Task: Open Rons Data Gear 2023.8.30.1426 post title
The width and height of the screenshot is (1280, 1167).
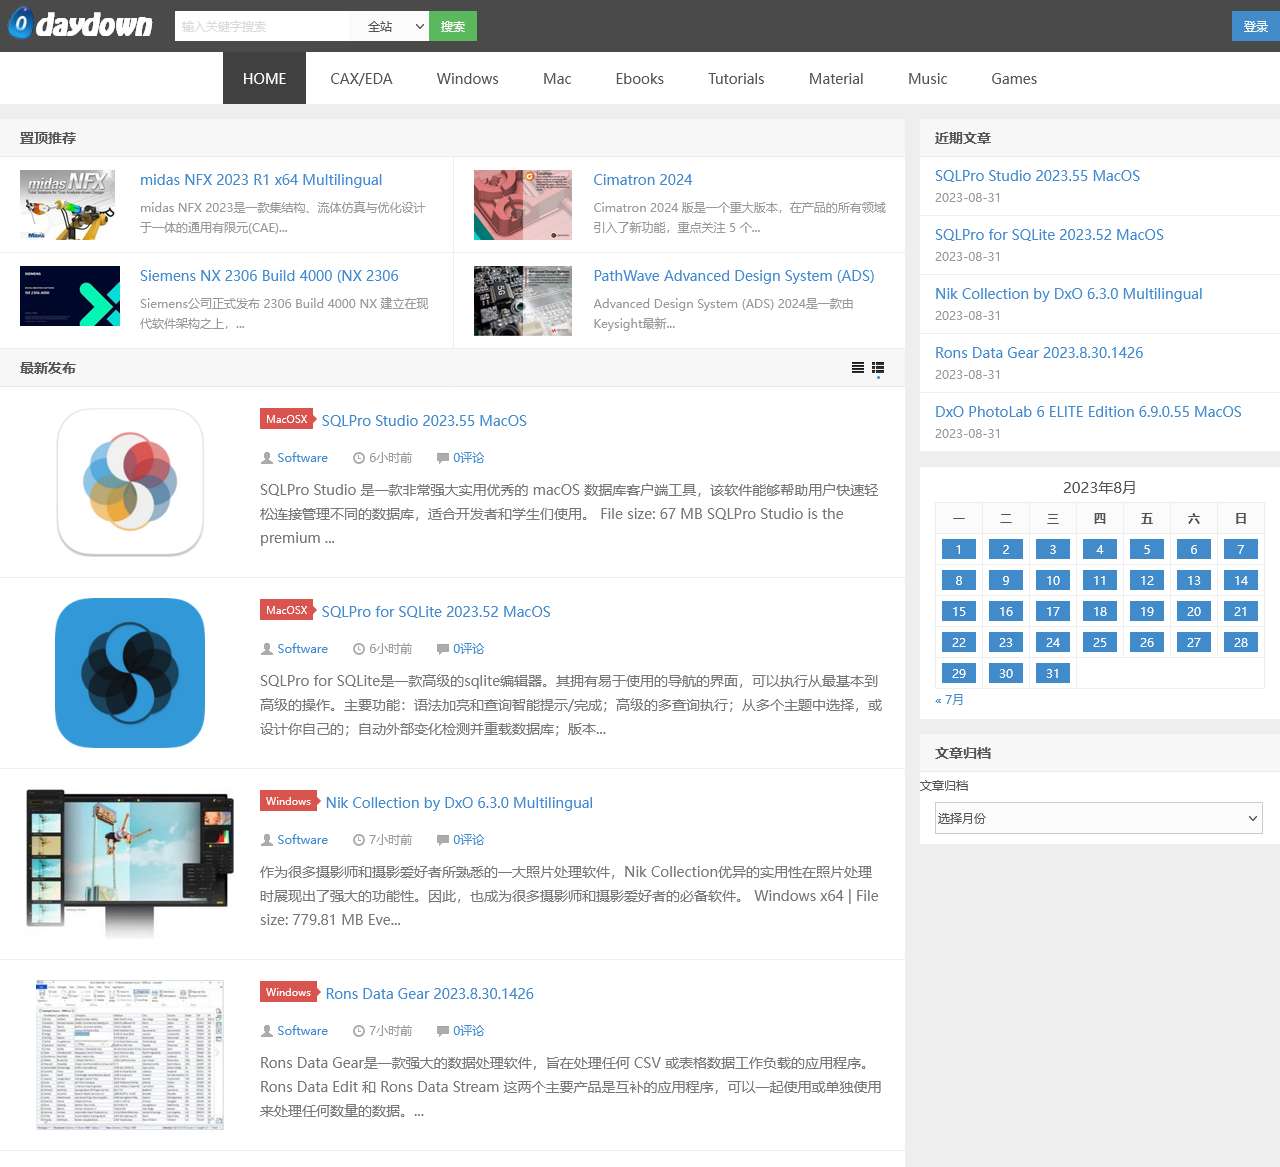Action: [430, 994]
